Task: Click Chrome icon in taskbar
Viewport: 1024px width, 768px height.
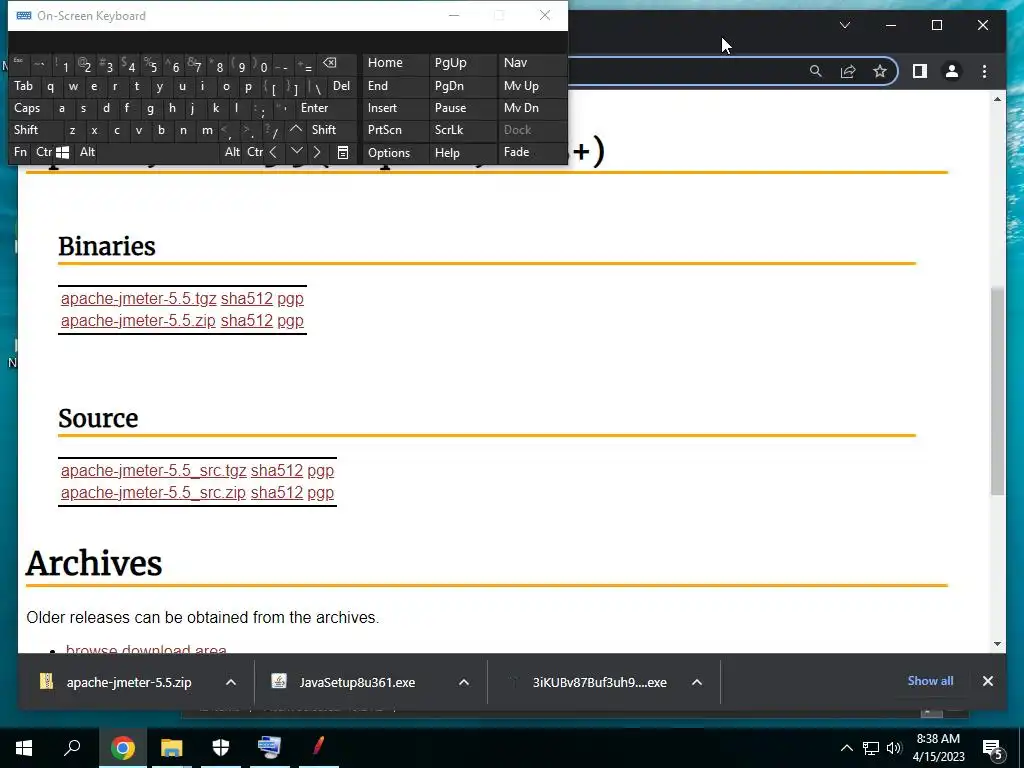Action: pos(122,748)
